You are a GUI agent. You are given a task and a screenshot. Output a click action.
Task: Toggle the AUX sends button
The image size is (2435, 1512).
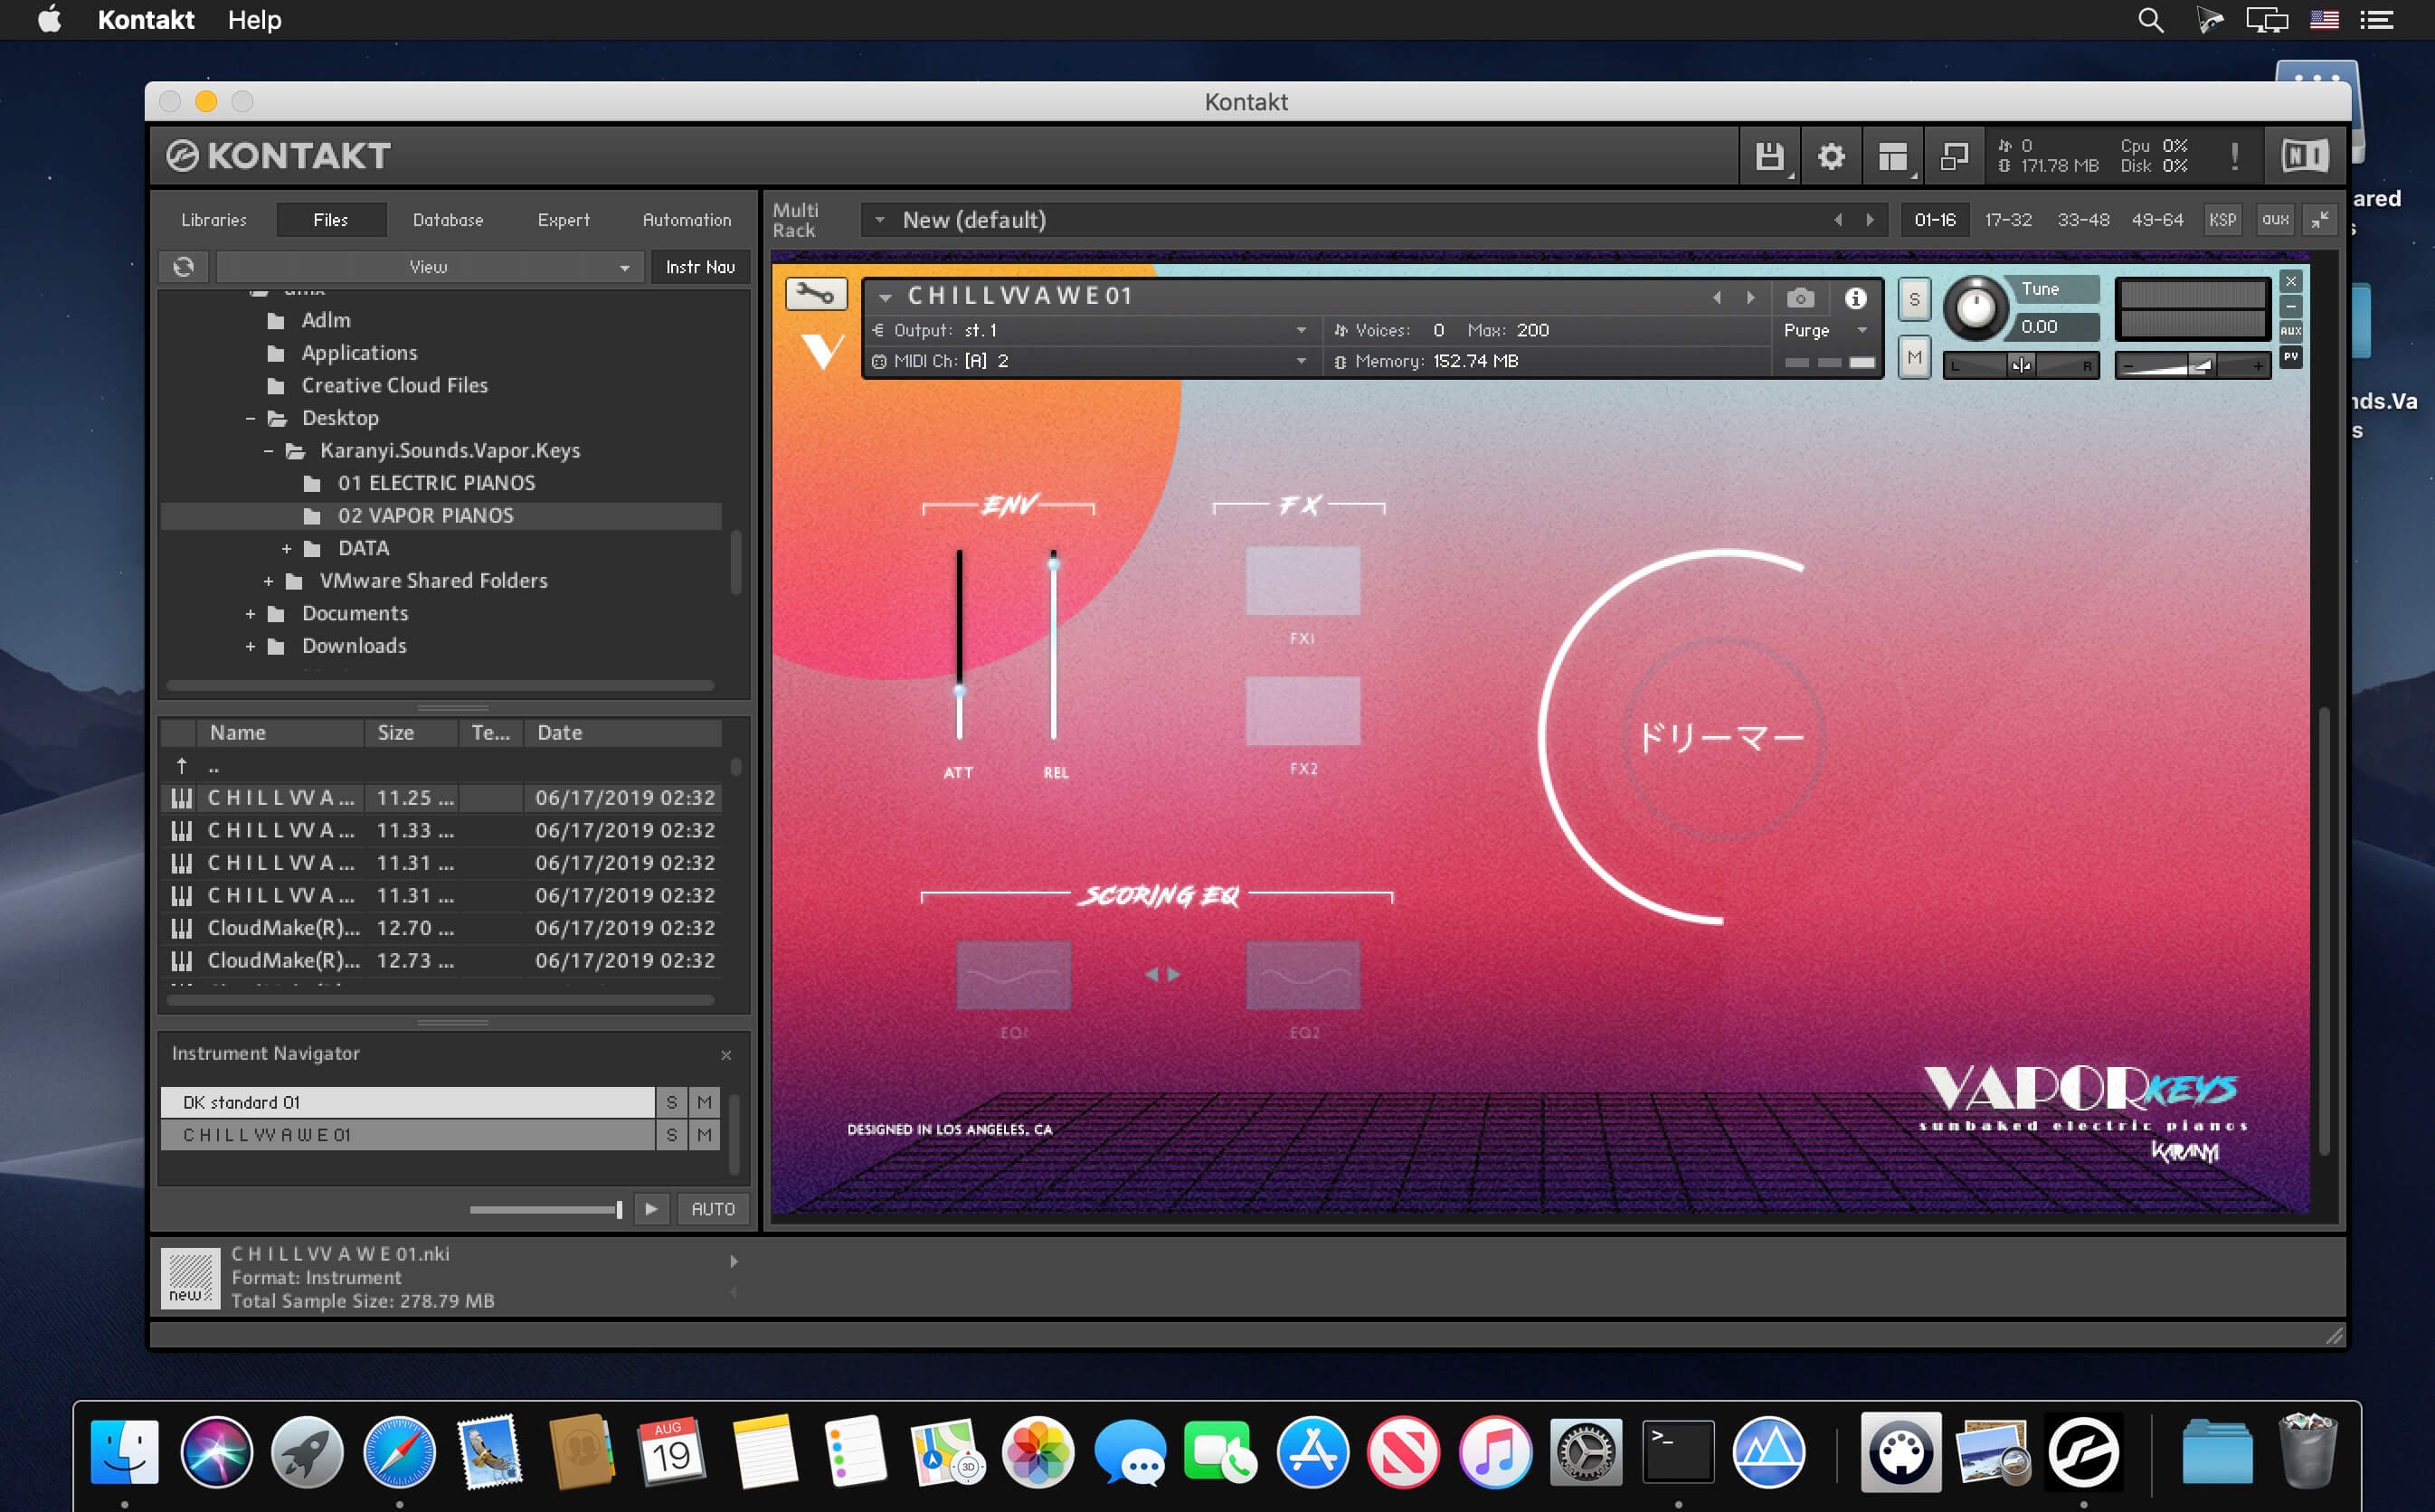point(2291,331)
